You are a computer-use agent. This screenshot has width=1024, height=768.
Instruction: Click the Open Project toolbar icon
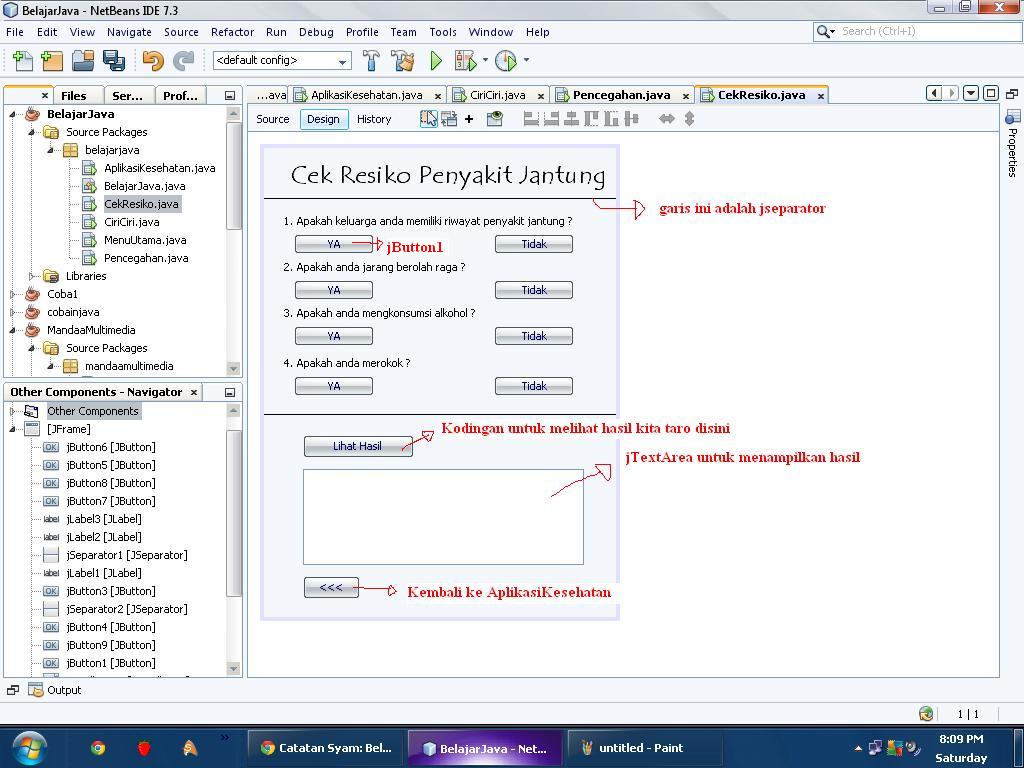(83, 61)
